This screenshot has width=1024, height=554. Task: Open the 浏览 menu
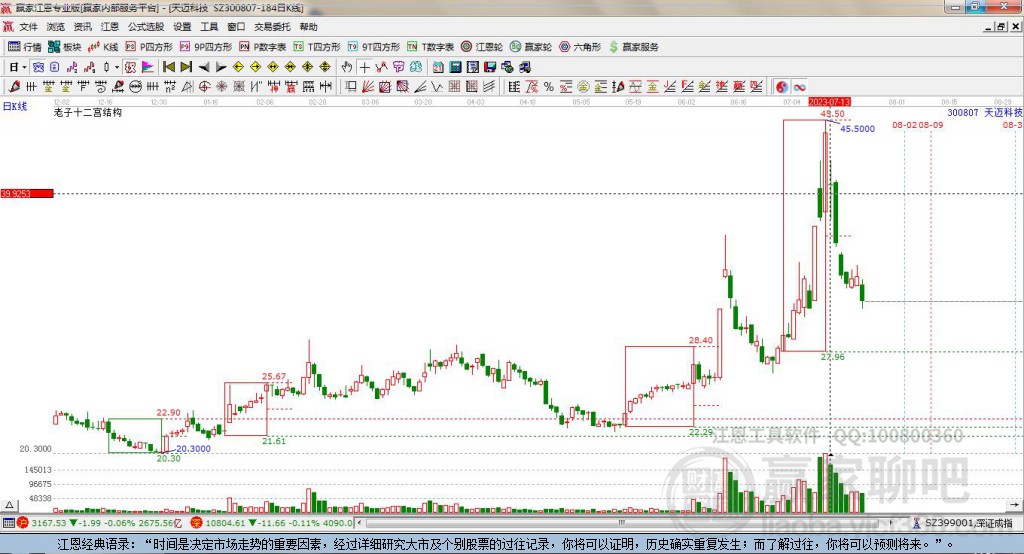click(56, 27)
